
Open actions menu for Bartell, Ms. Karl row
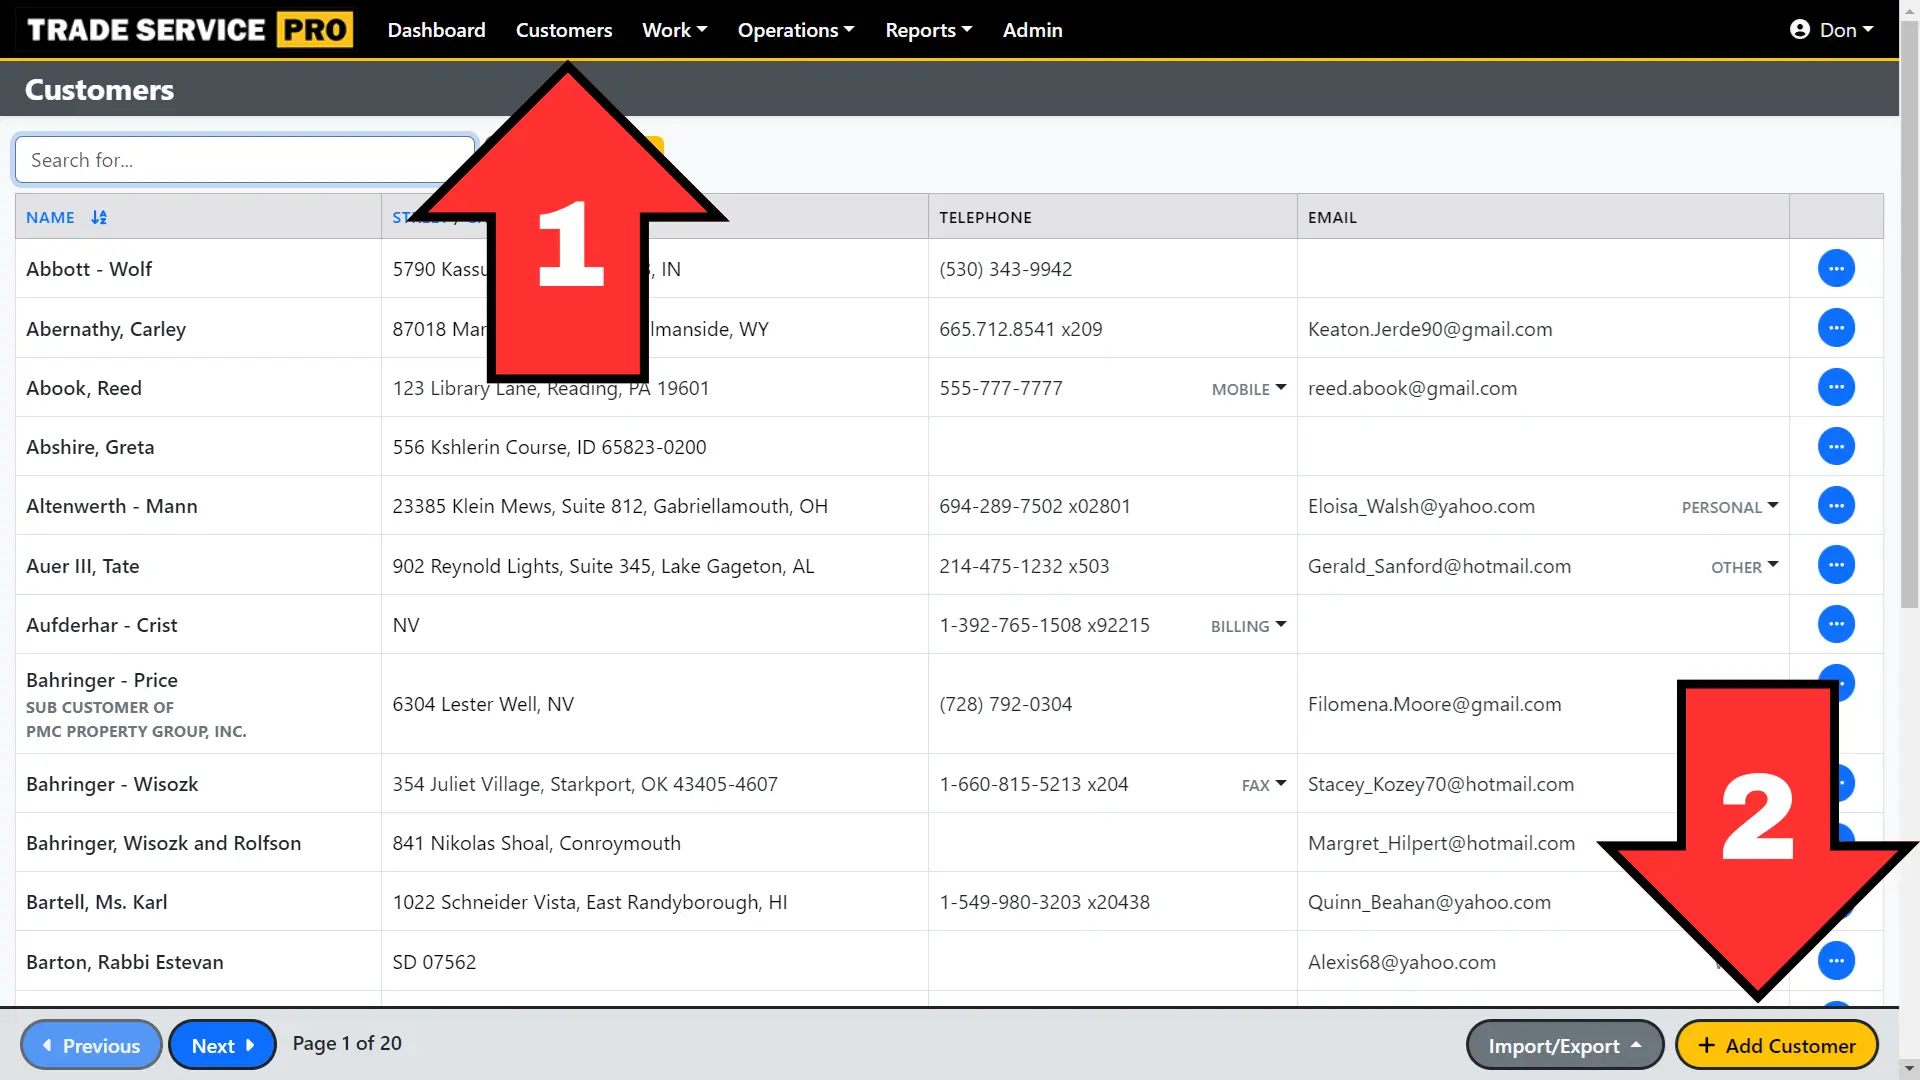(1836, 901)
